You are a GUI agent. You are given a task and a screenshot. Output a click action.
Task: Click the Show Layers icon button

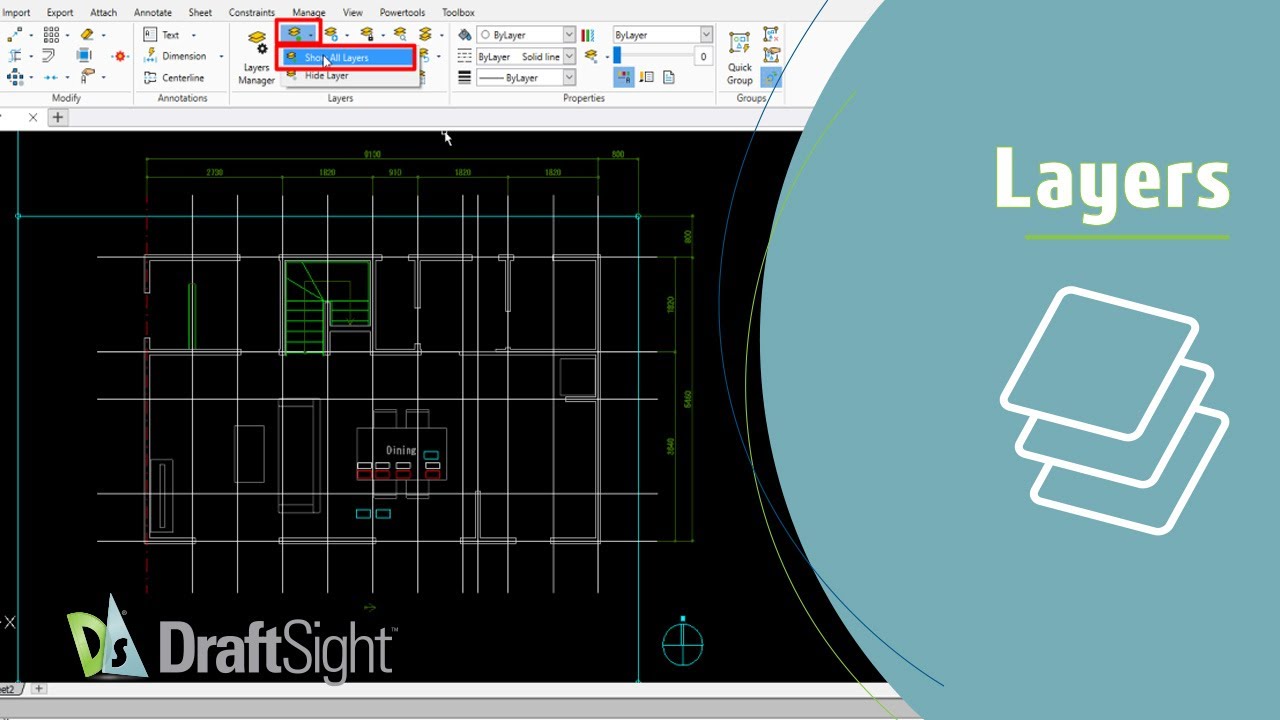293,35
